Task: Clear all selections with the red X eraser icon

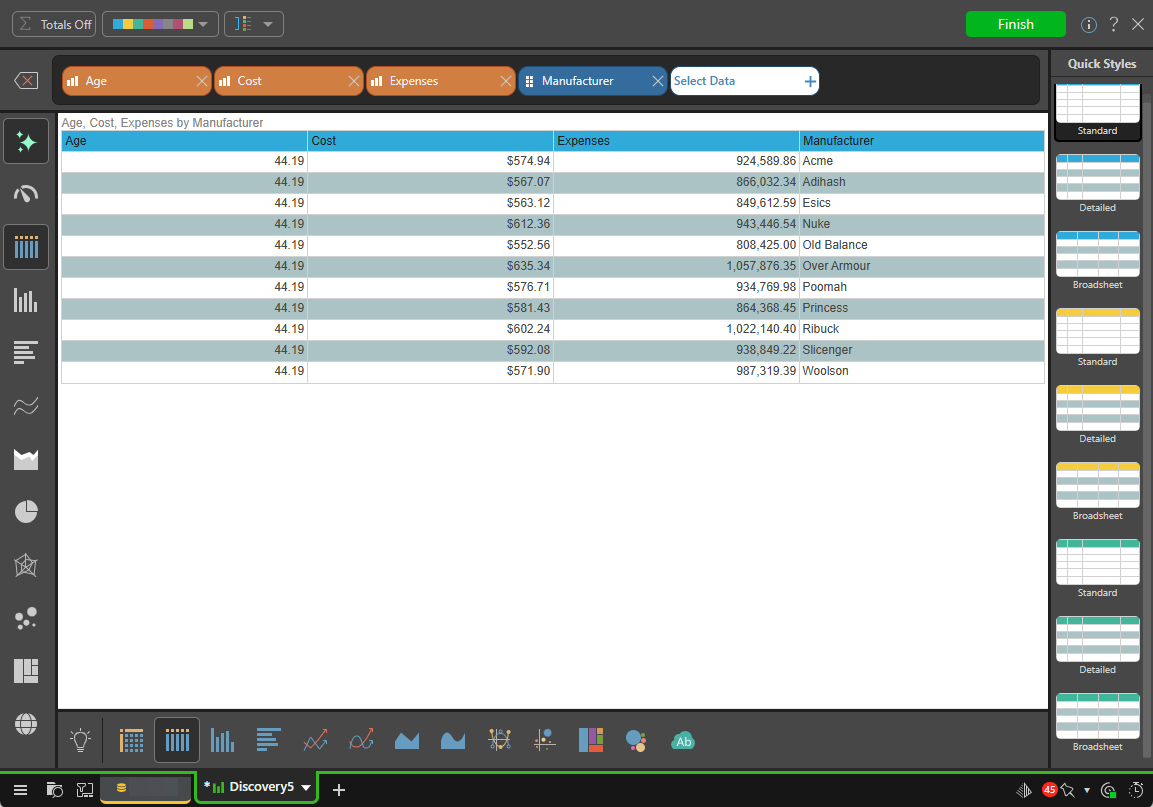Action: click(27, 81)
